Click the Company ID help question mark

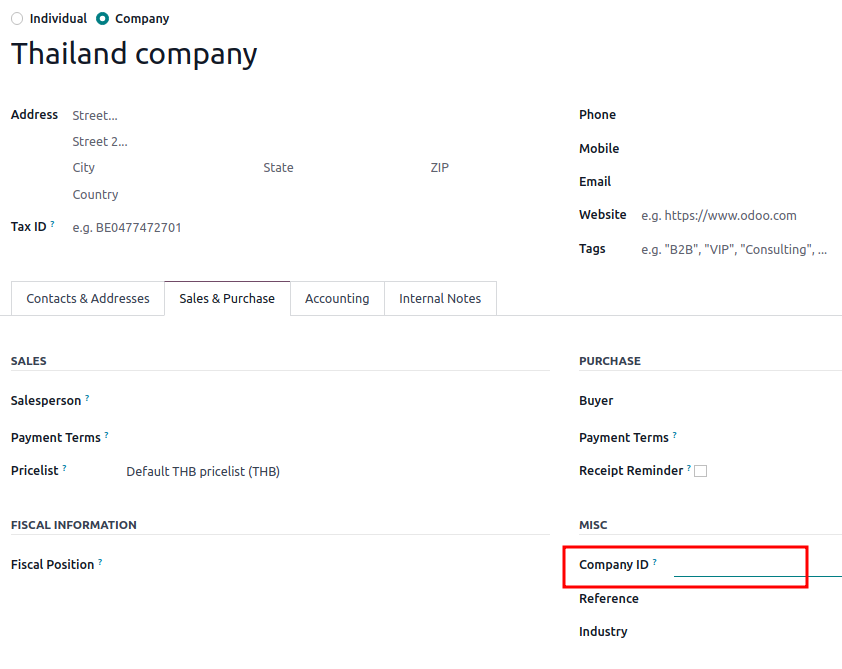tap(655, 562)
